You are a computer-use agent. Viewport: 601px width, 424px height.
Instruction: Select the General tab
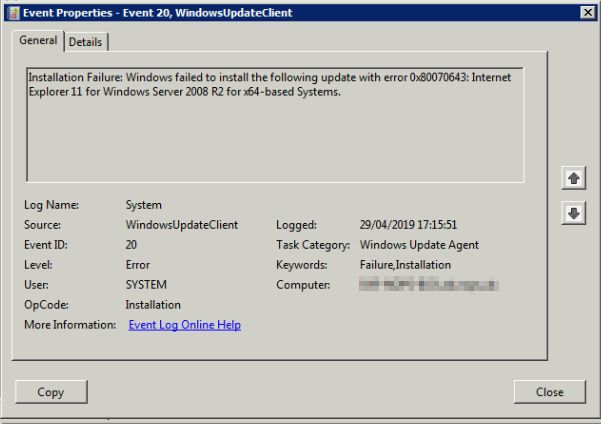pos(38,40)
